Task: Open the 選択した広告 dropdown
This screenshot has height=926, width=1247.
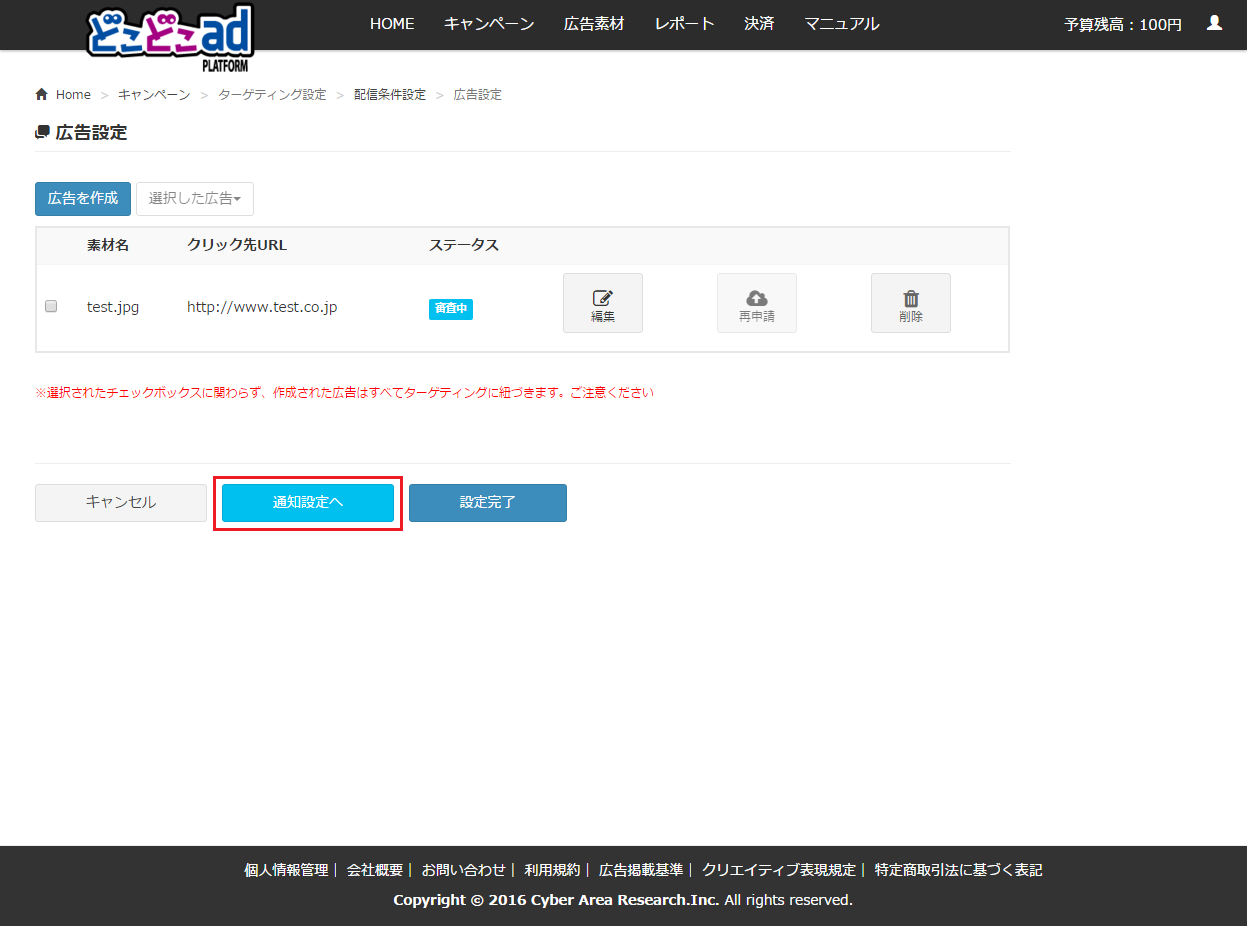Action: [x=195, y=199]
